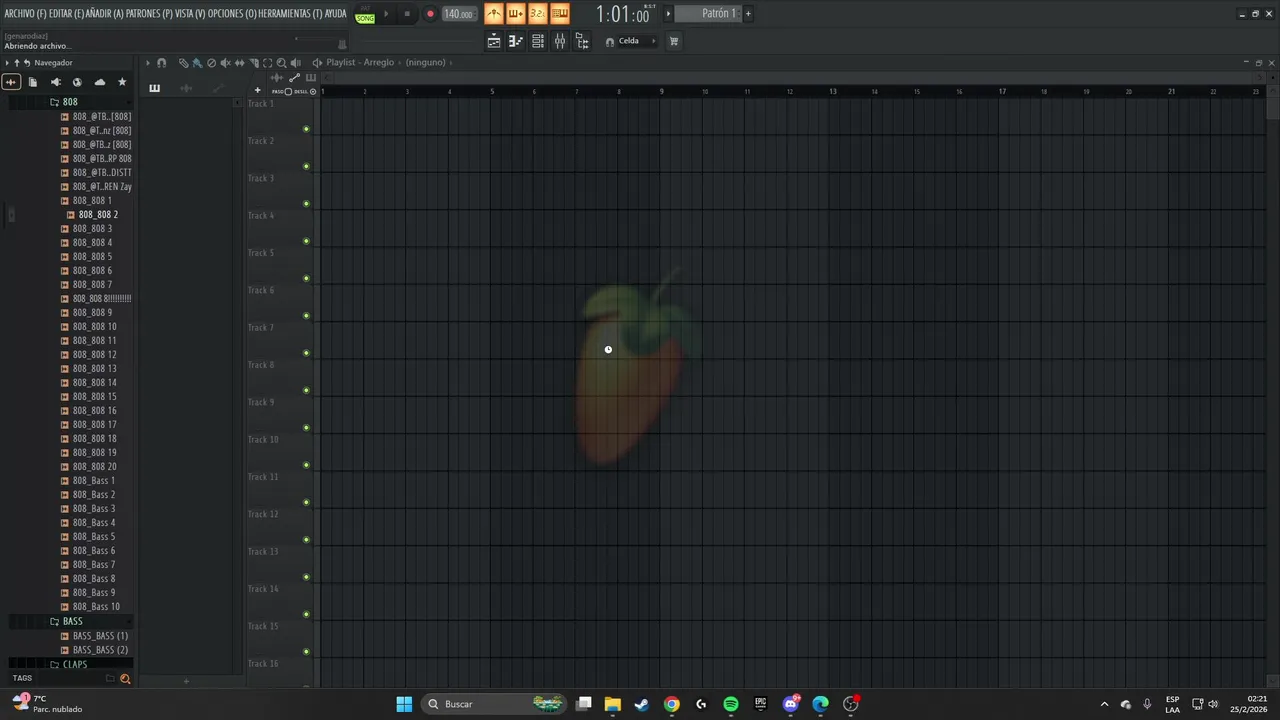Image resolution: width=1280 pixels, height=720 pixels.
Task: Select the playlist Slip tool
Action: [x=239, y=62]
